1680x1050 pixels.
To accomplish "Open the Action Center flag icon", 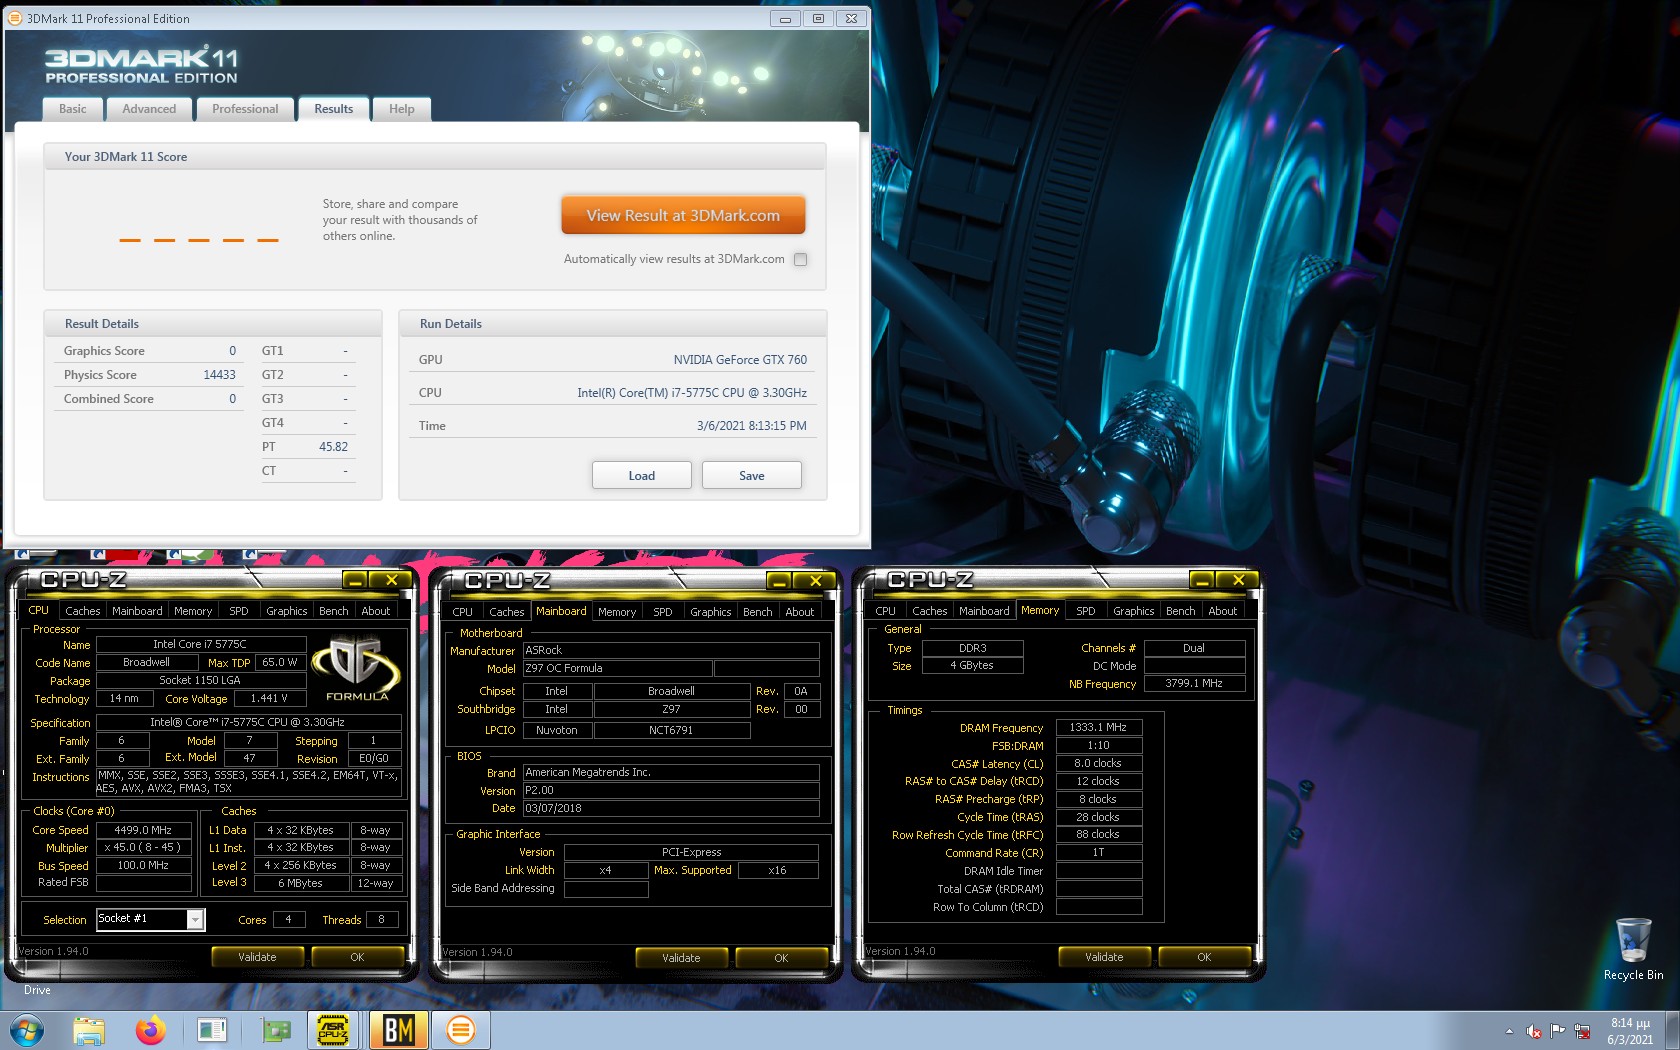I will (1558, 1031).
